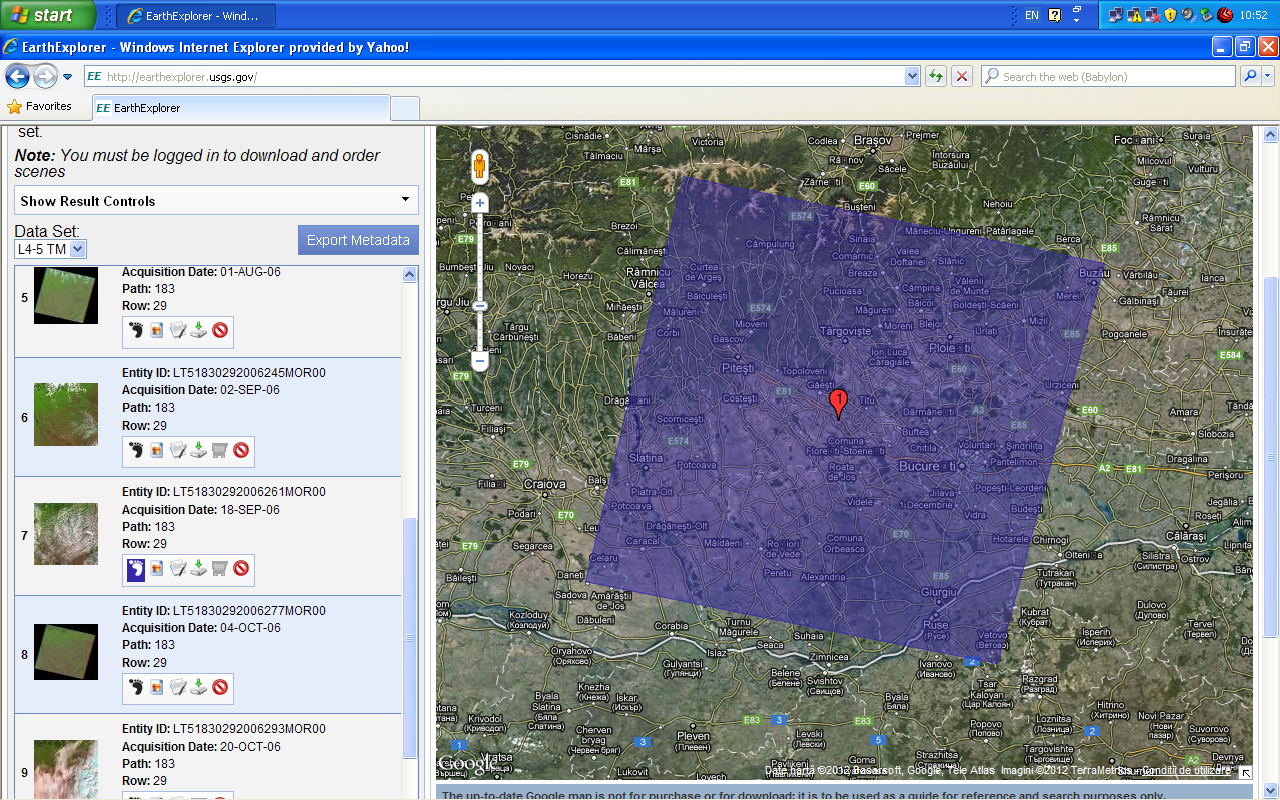Show footprint for scene 04-OCT-06
Image resolution: width=1280 pixels, height=800 pixels.
coord(136,687)
